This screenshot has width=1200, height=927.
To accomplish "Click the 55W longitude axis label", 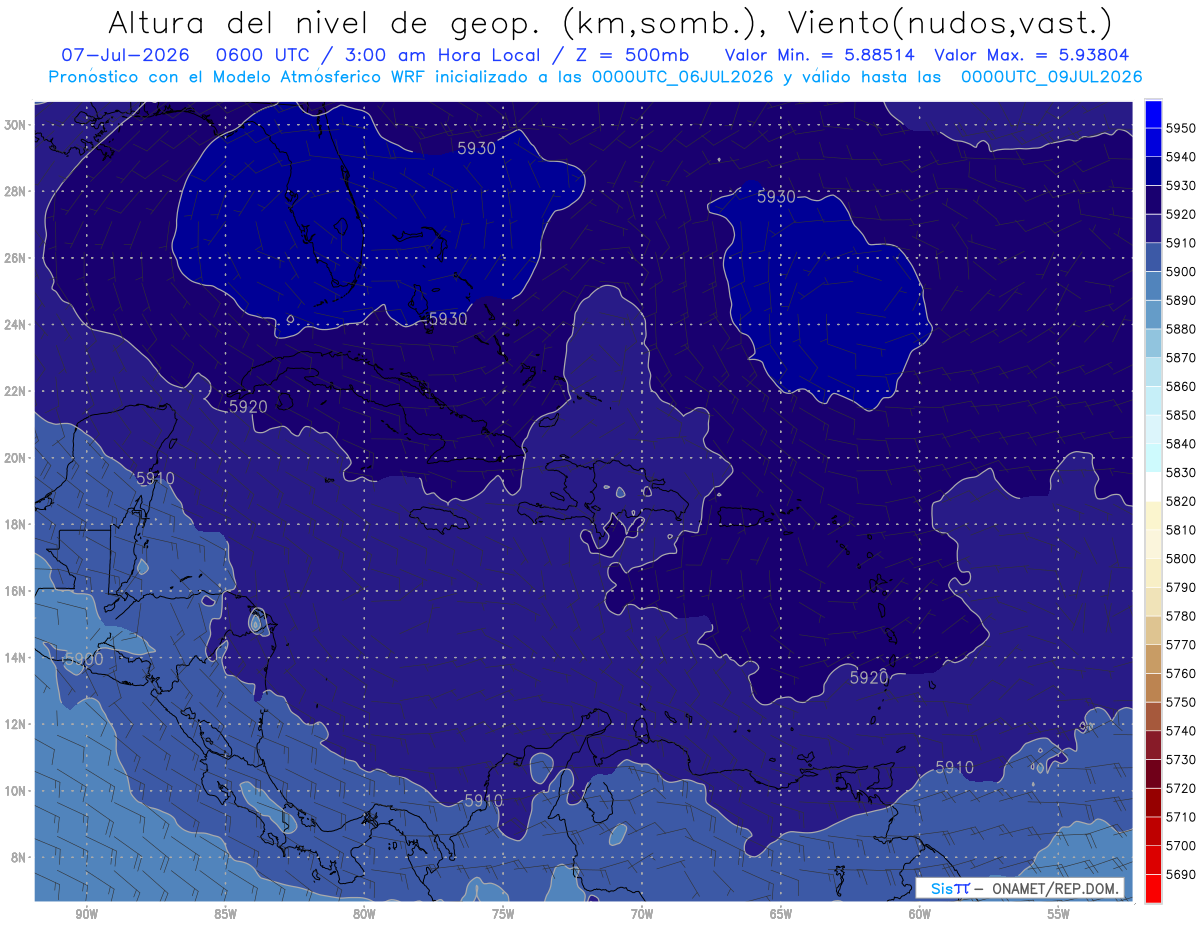I will (x=1059, y=914).
